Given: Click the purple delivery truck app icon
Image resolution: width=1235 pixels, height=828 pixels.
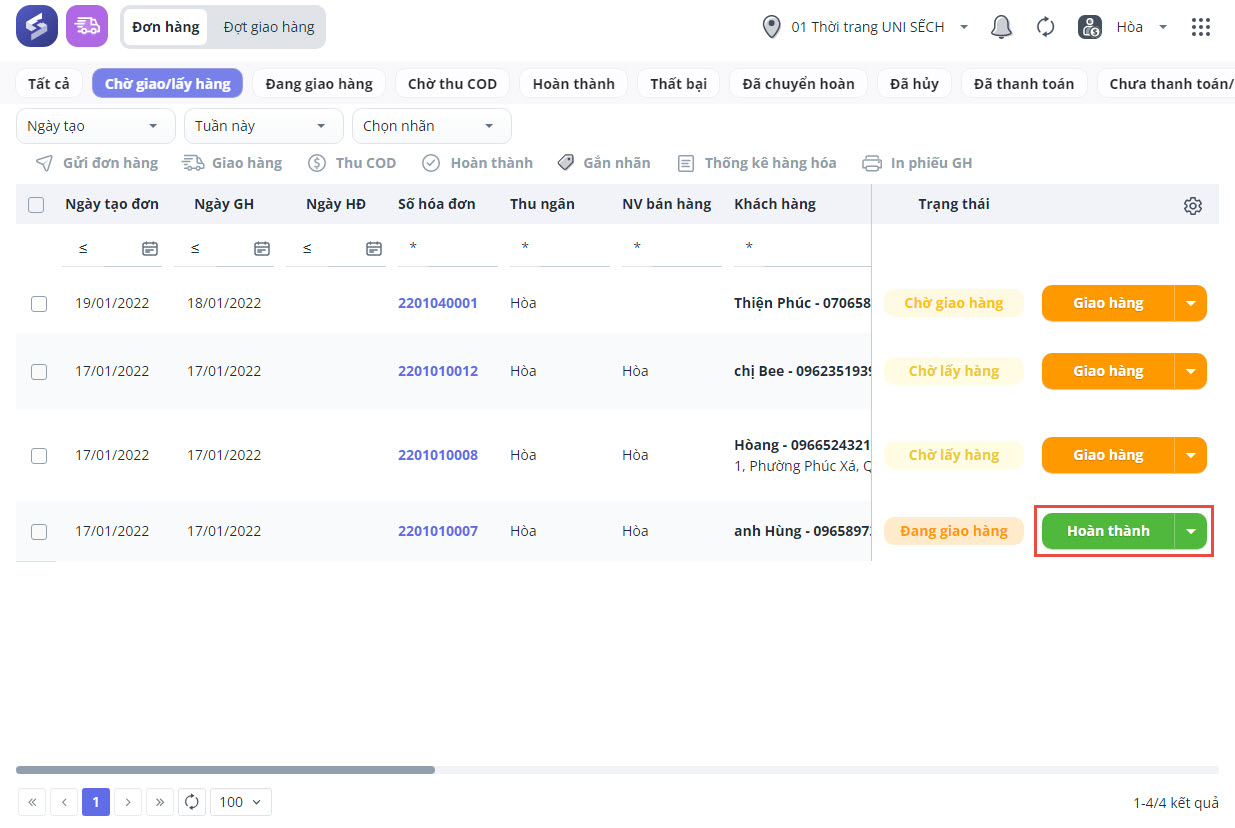Looking at the screenshot, I should (x=87, y=26).
